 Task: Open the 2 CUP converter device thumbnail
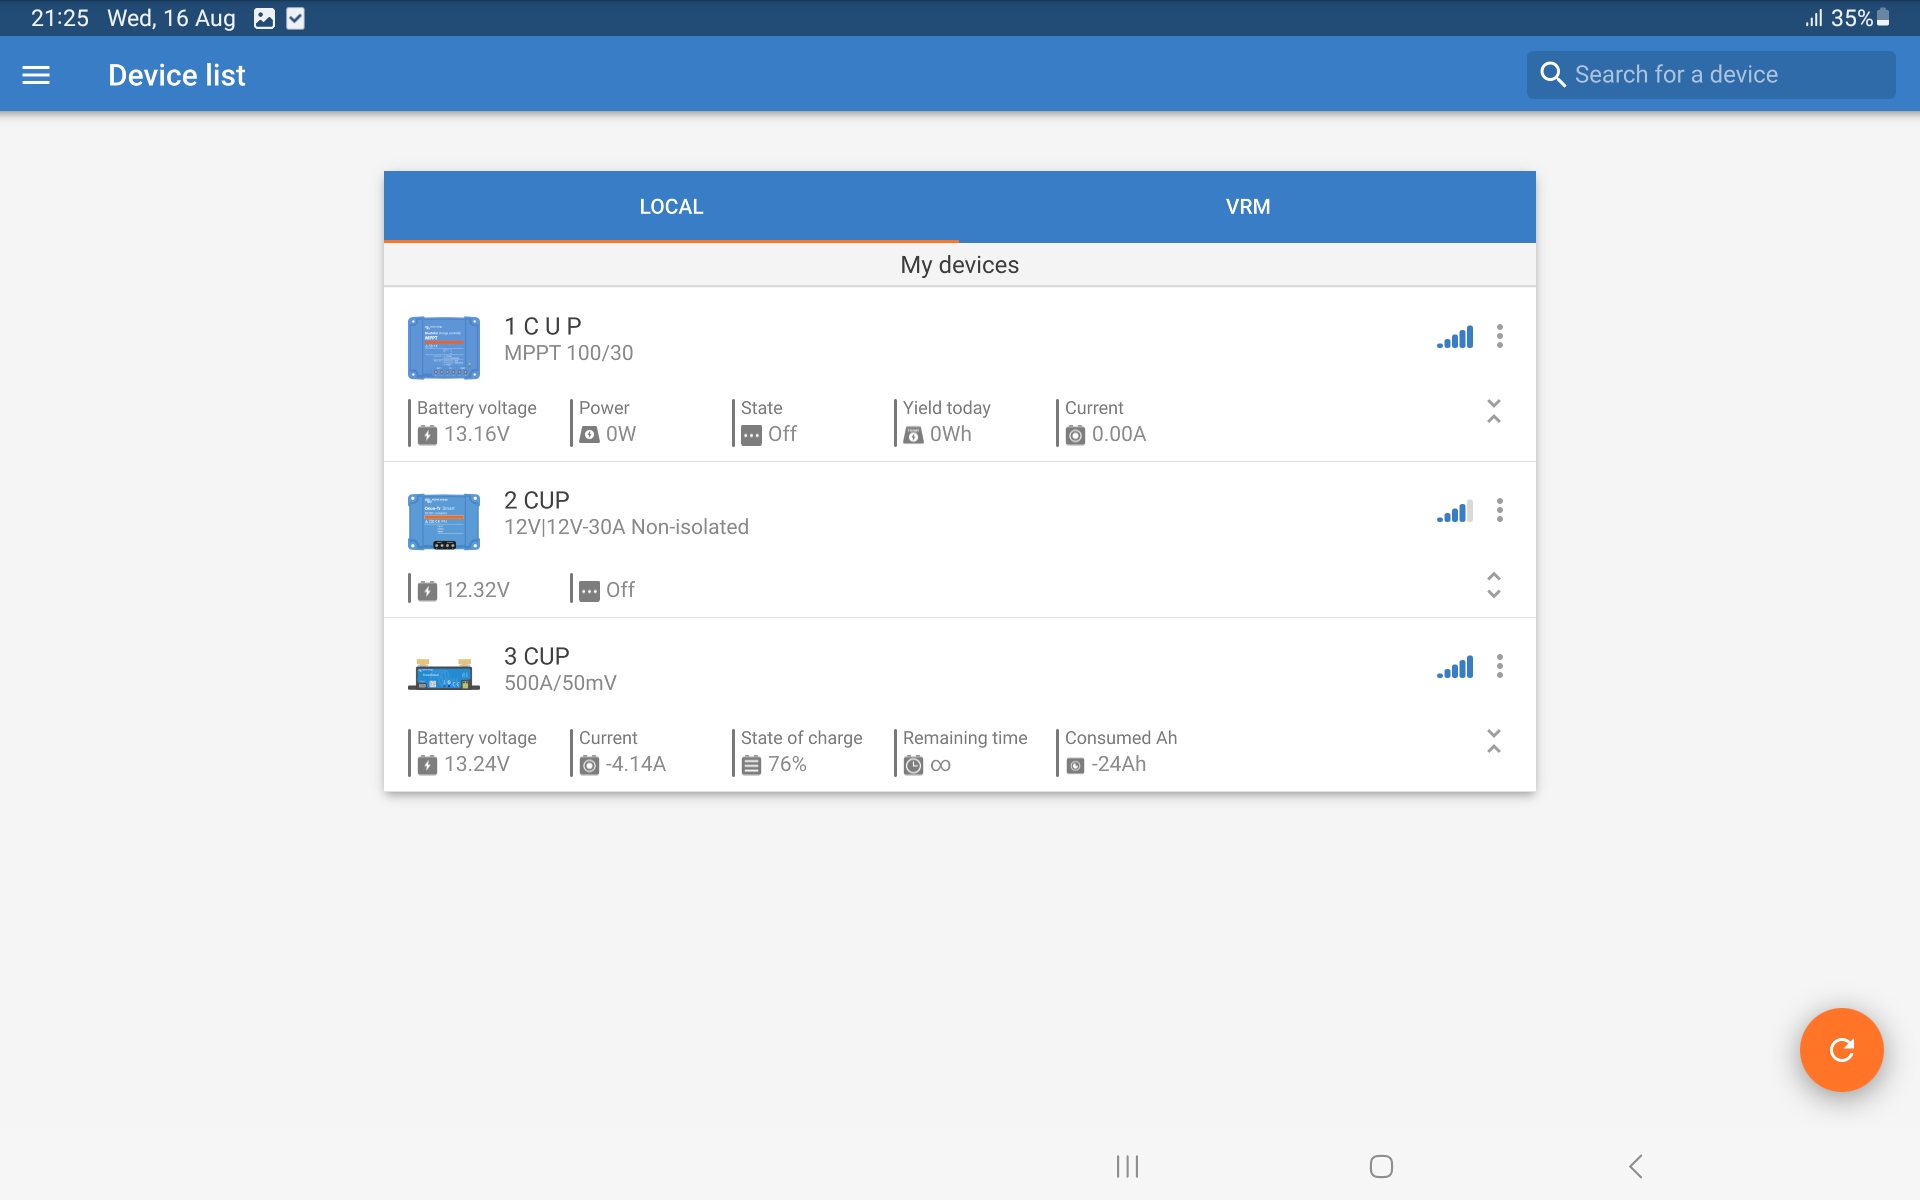444,522
